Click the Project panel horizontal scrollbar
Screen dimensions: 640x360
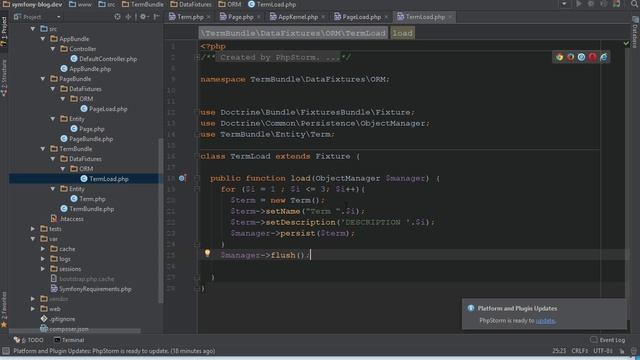coord(75,331)
